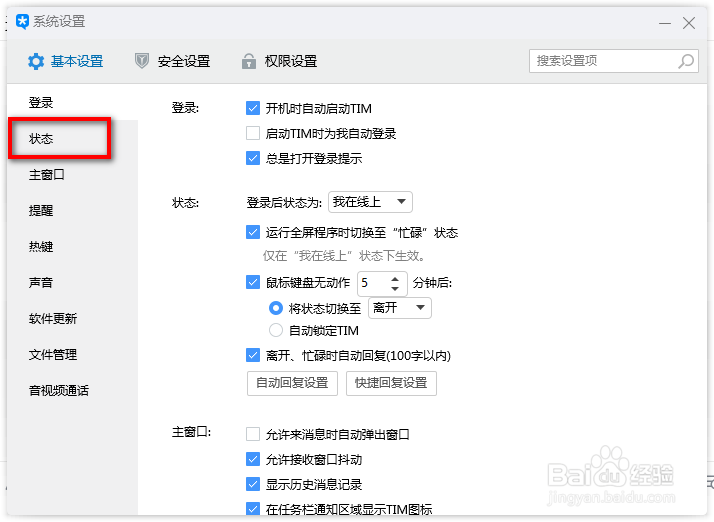Open the 热键 sidebar section
This screenshot has width=714, height=522.
(x=41, y=247)
